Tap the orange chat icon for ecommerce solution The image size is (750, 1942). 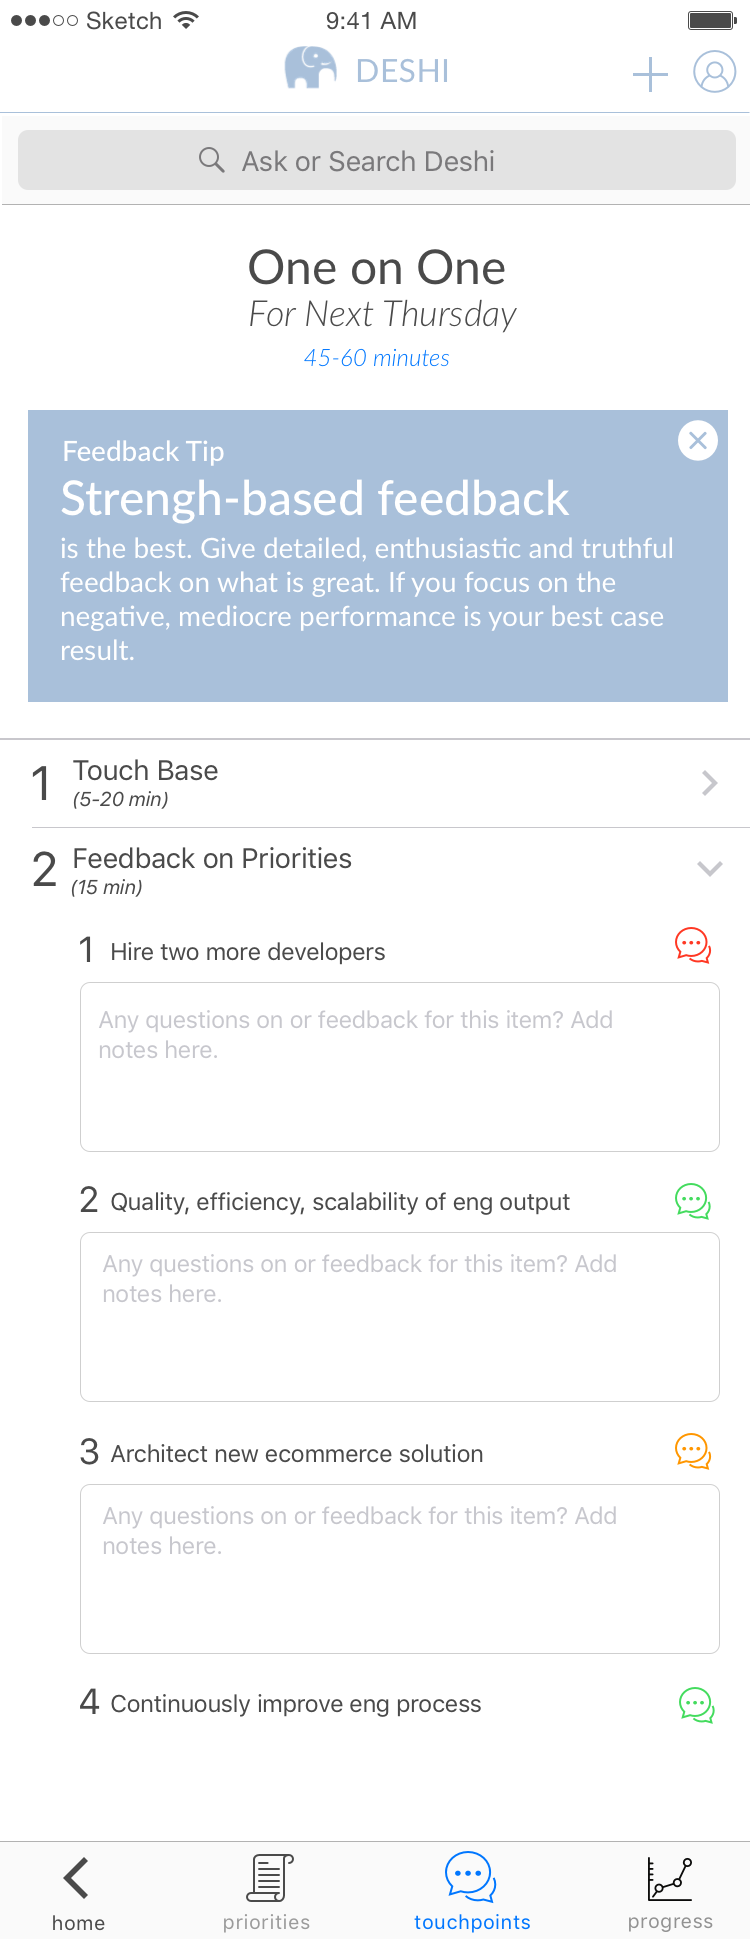coord(693,1451)
